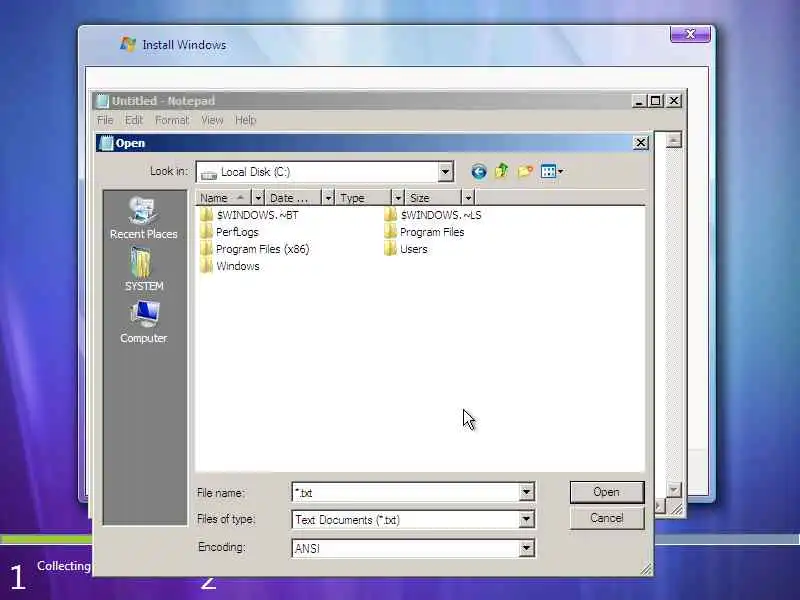Open the Notepad View menu

pyautogui.click(x=212, y=120)
